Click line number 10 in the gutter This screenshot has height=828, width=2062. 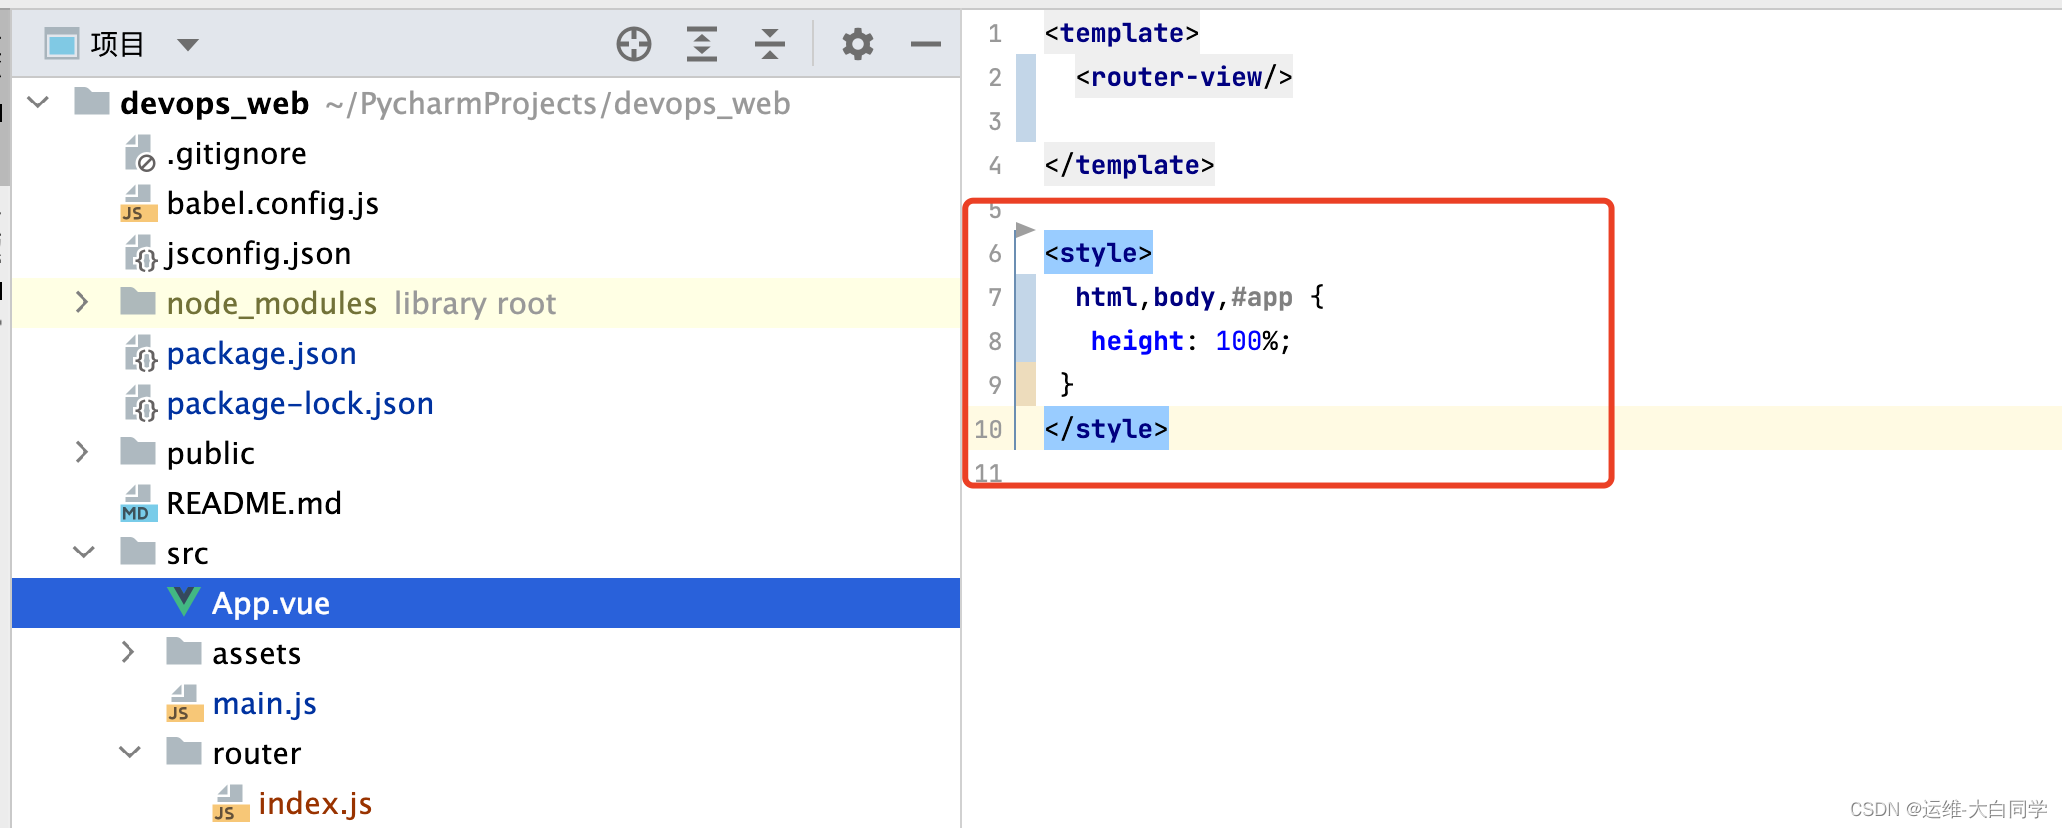988,429
